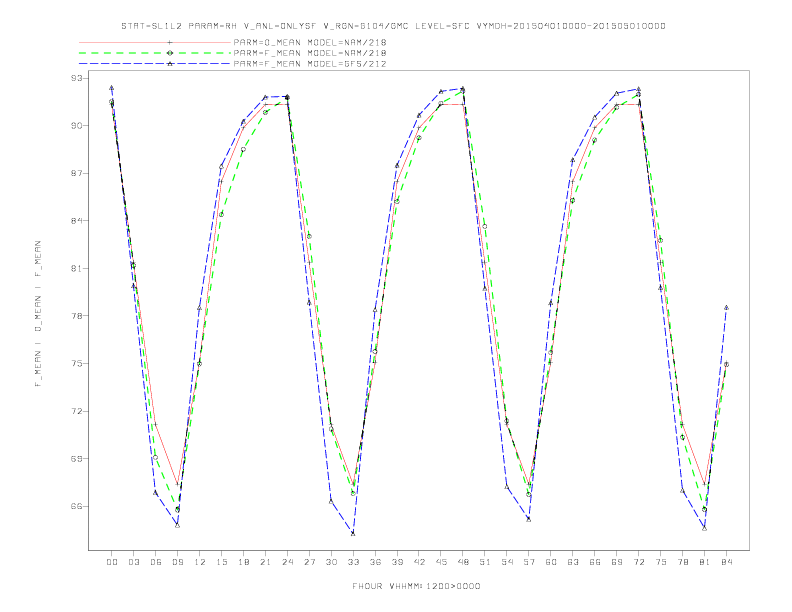Screen dimensions: 792x612
Task: Click forecast hour label 30 on x-axis
Action: 331,562
